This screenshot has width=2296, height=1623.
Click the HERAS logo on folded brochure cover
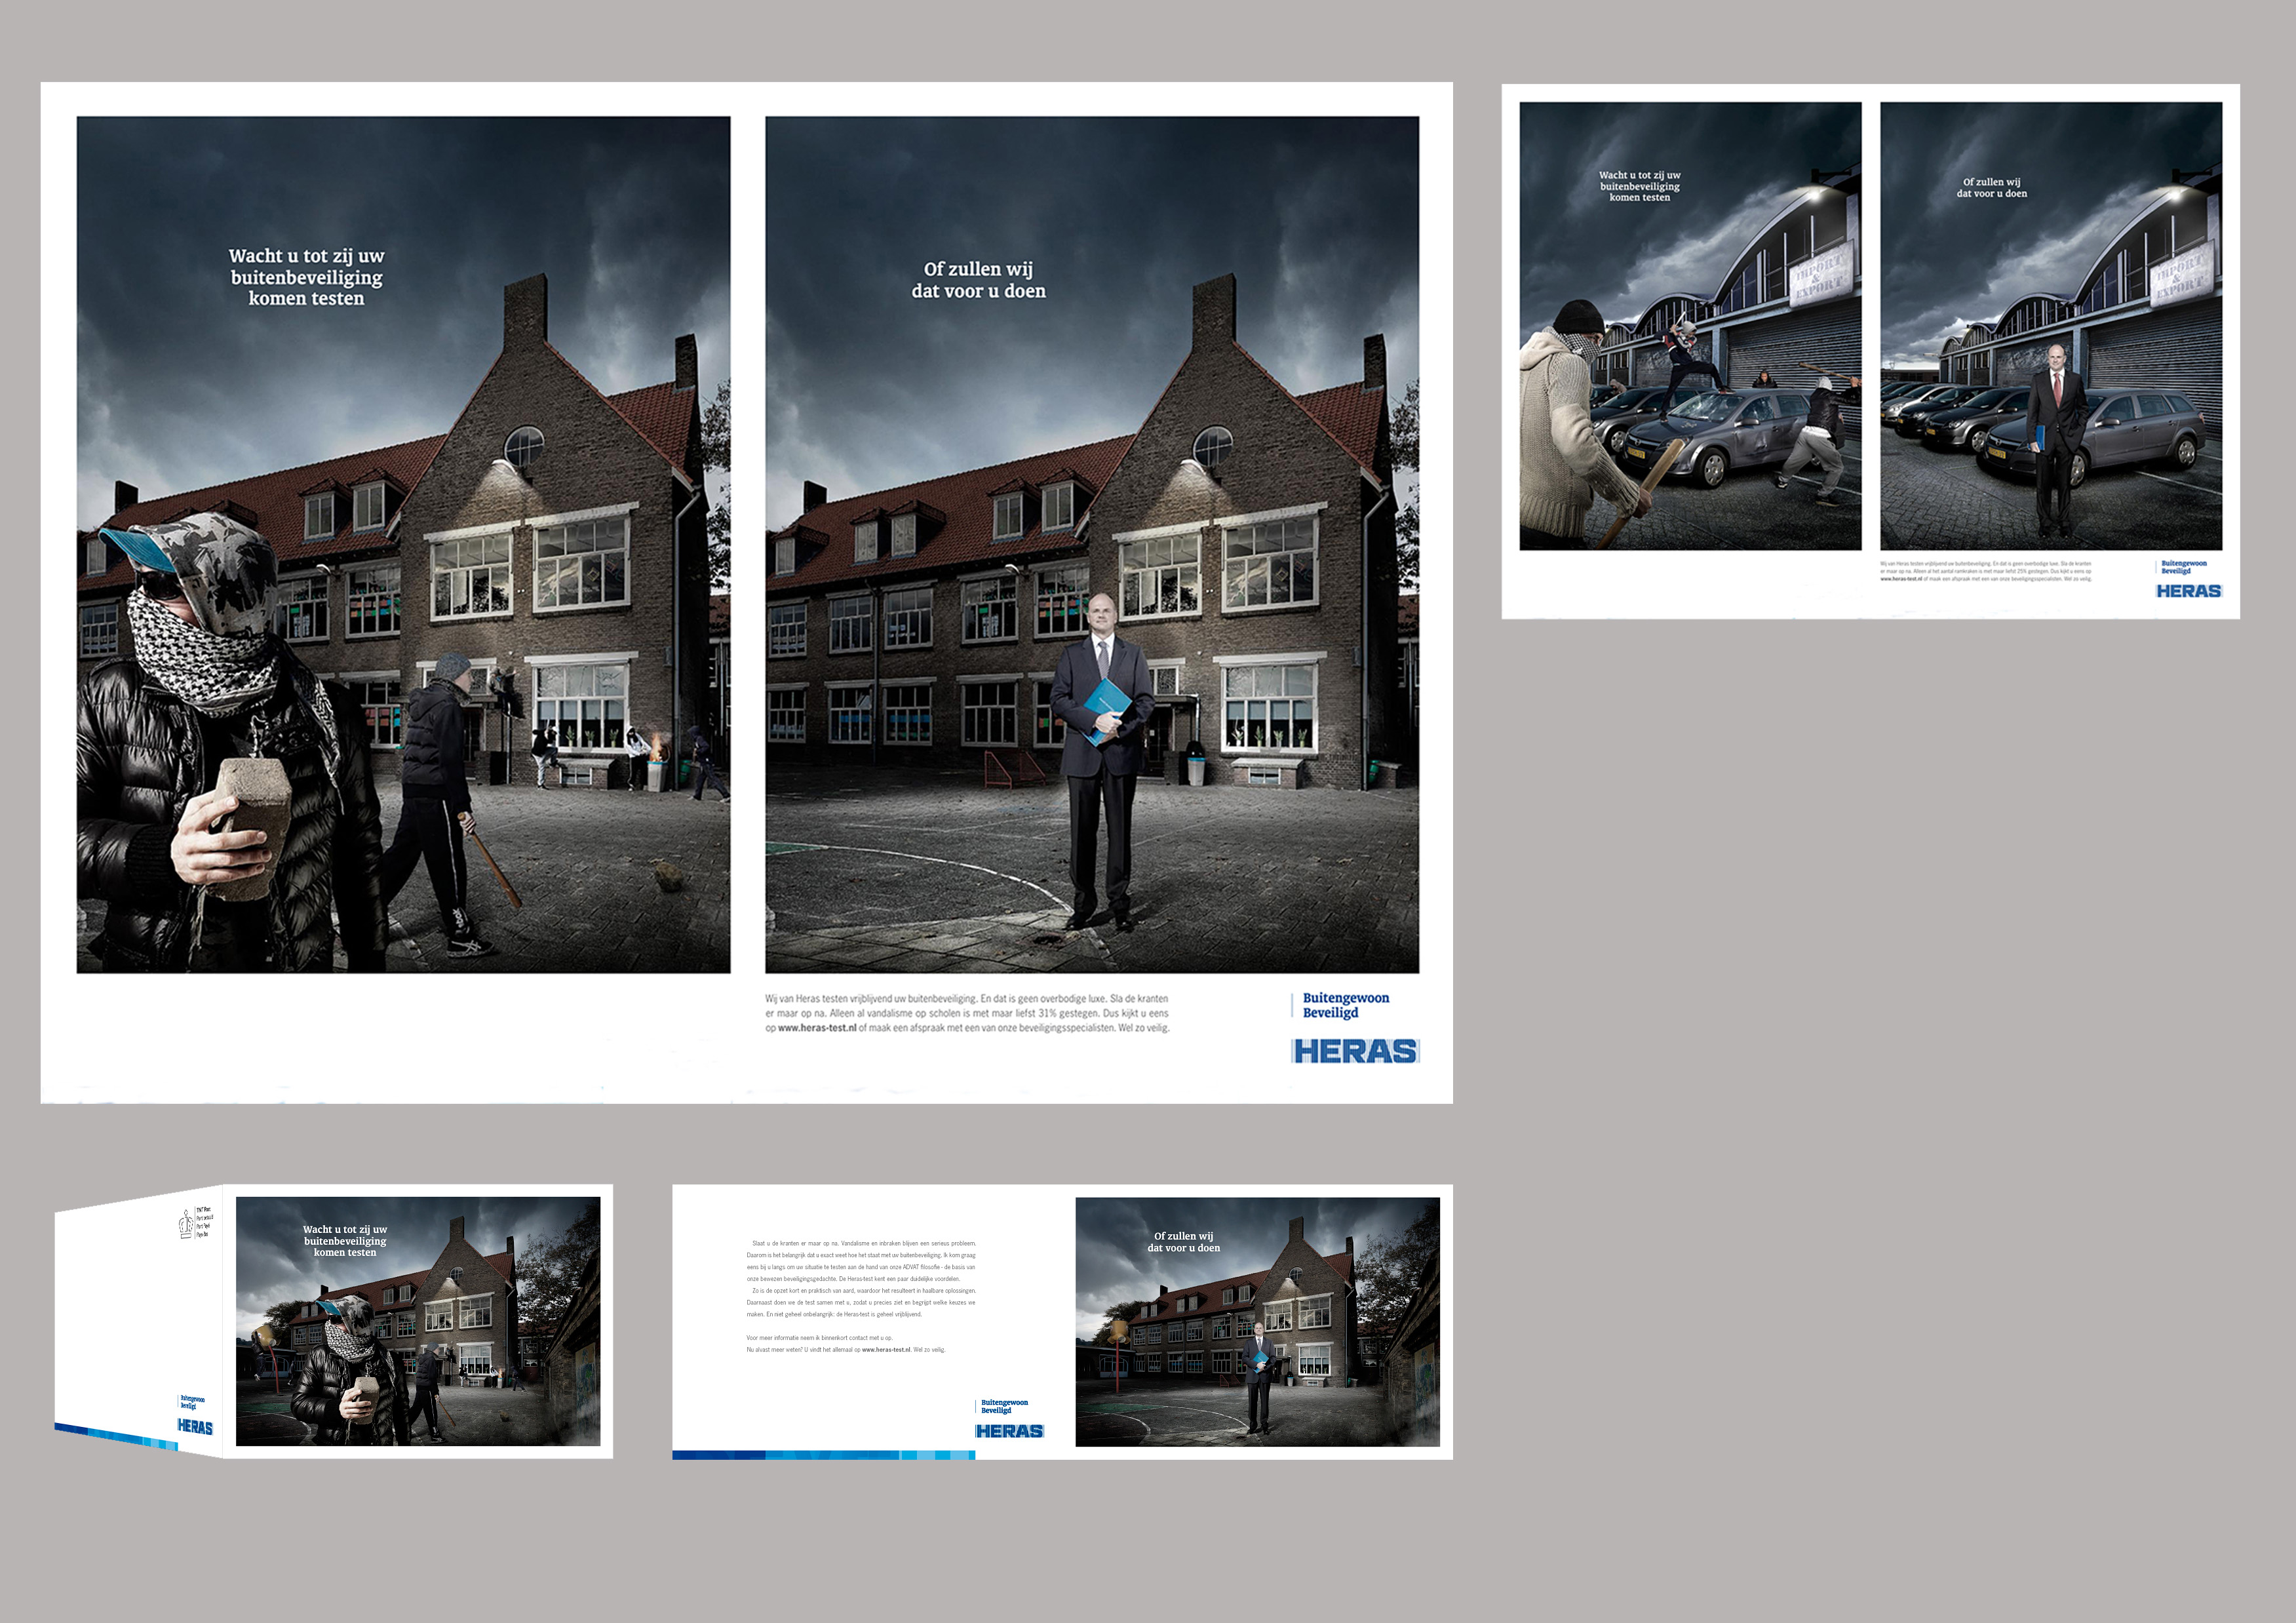pyautogui.click(x=195, y=1427)
